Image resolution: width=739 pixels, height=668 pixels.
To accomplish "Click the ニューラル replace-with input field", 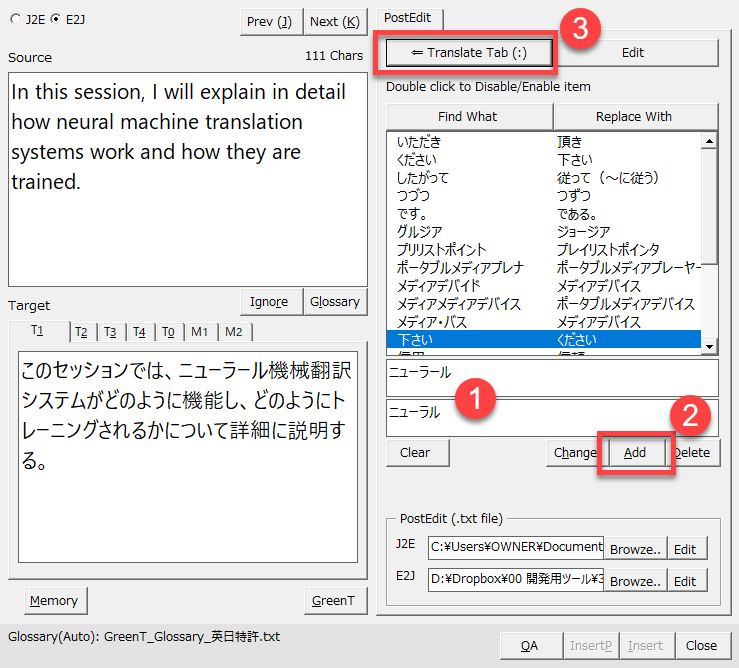I will [551, 418].
